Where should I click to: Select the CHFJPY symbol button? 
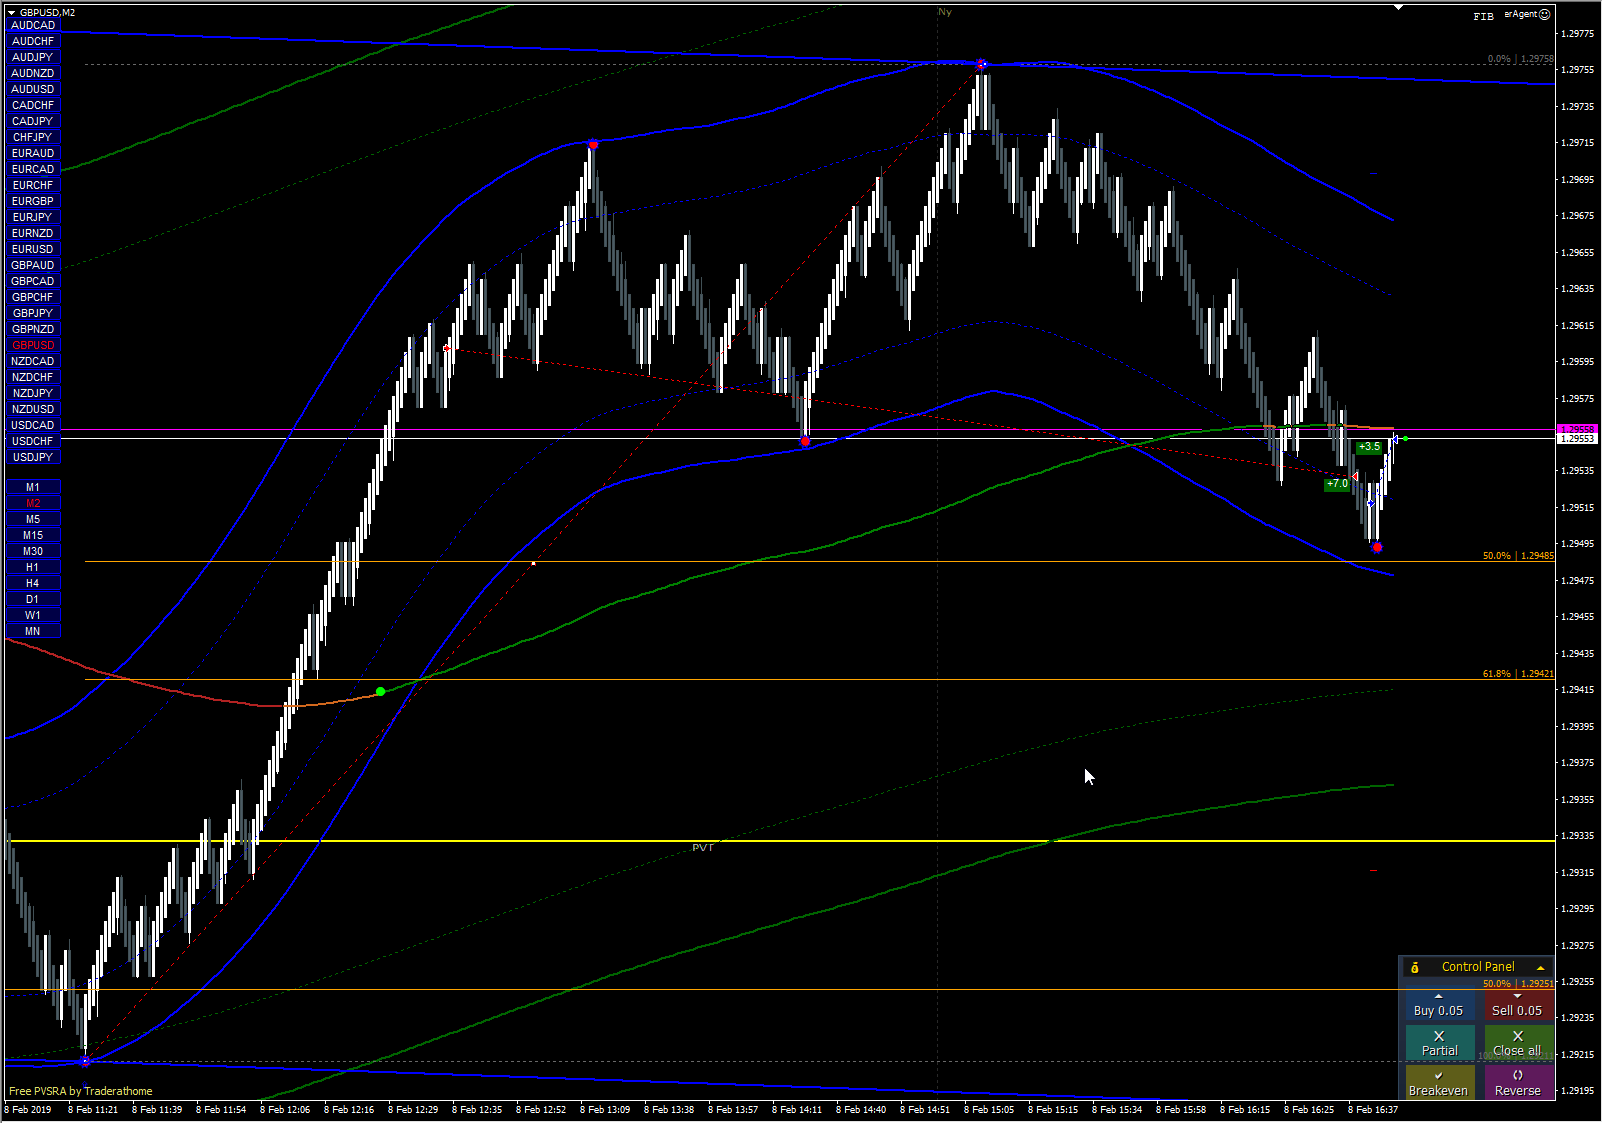click(33, 137)
